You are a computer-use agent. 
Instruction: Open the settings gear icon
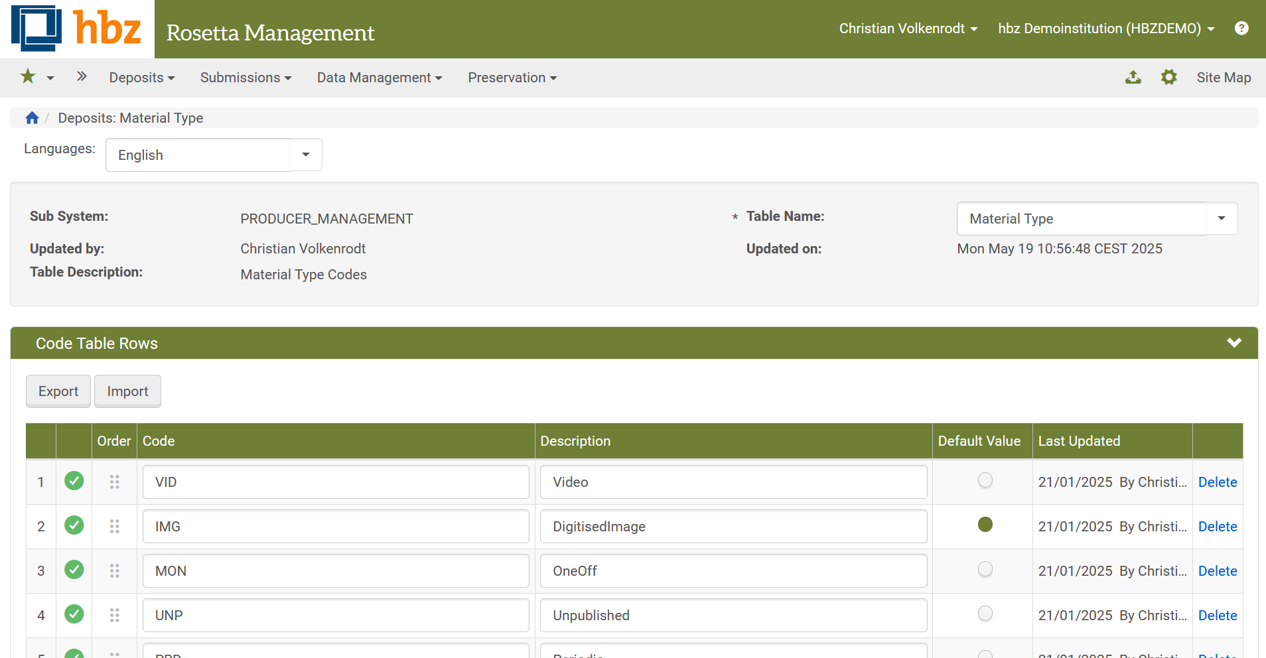[1169, 77]
